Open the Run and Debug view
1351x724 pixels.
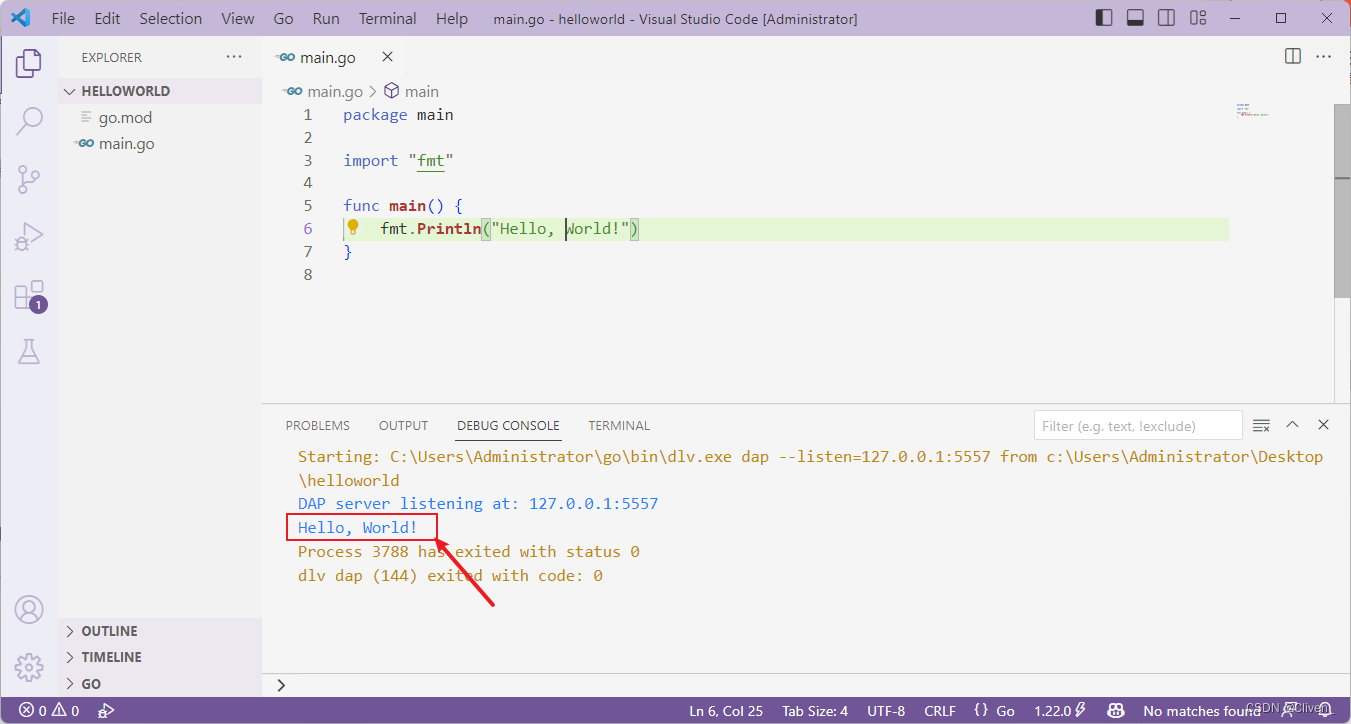point(29,238)
